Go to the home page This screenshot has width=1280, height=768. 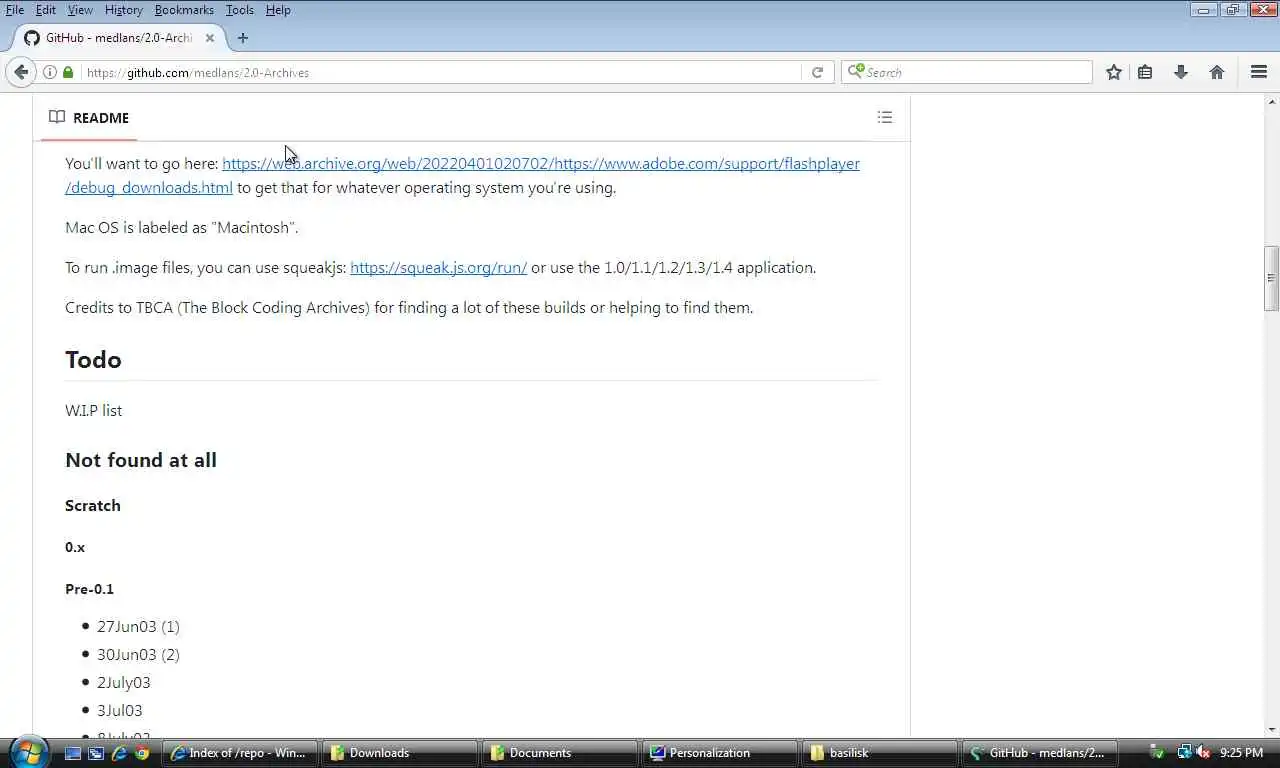(x=1217, y=72)
